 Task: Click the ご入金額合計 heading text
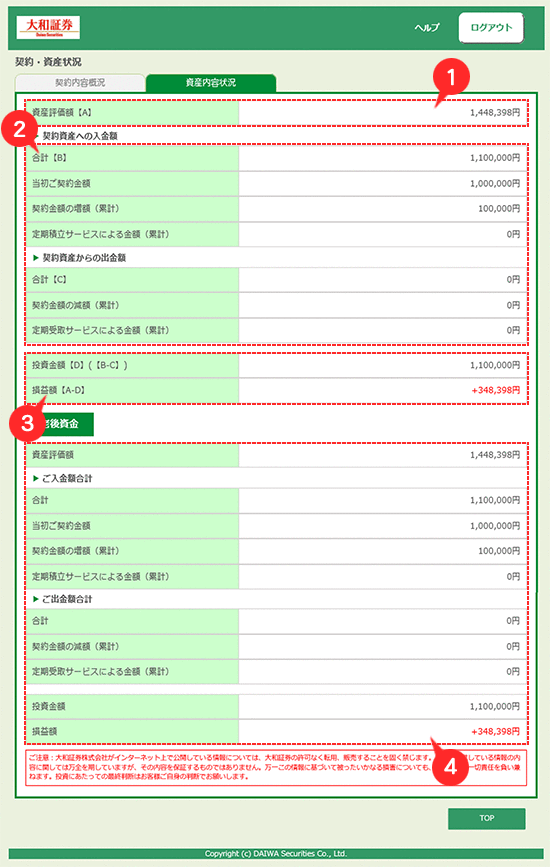(67, 478)
